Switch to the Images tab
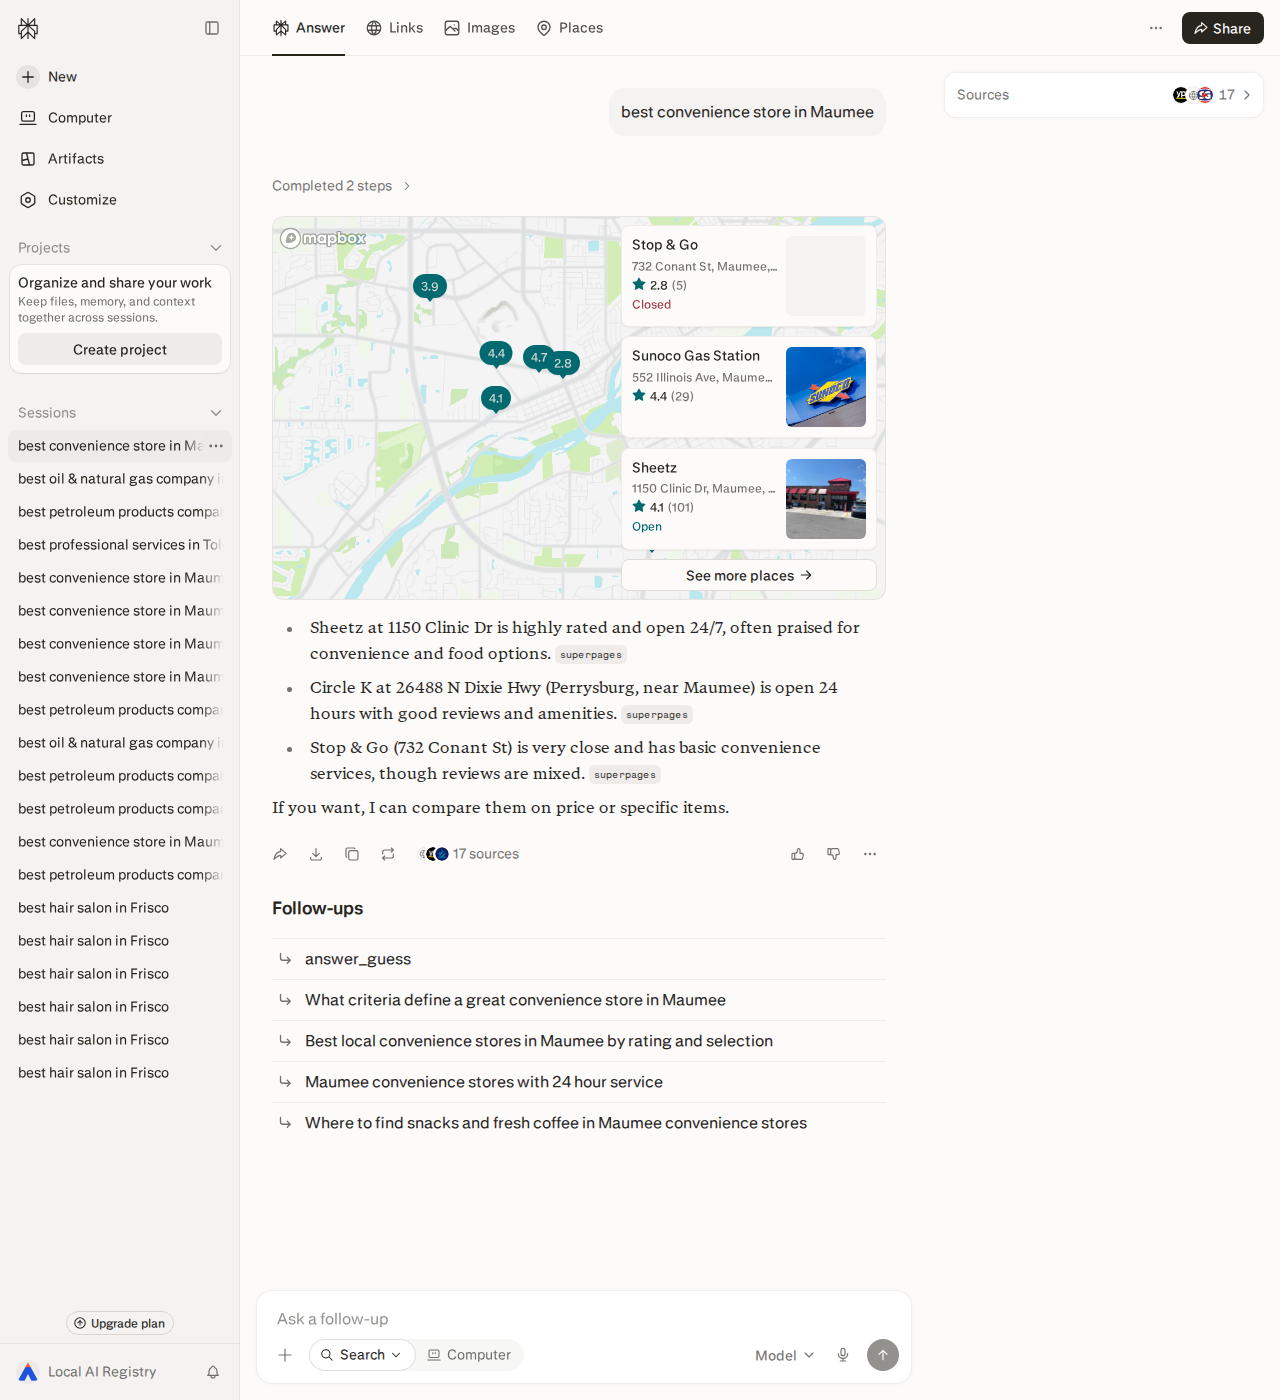Image resolution: width=1280 pixels, height=1400 pixels. coord(480,28)
